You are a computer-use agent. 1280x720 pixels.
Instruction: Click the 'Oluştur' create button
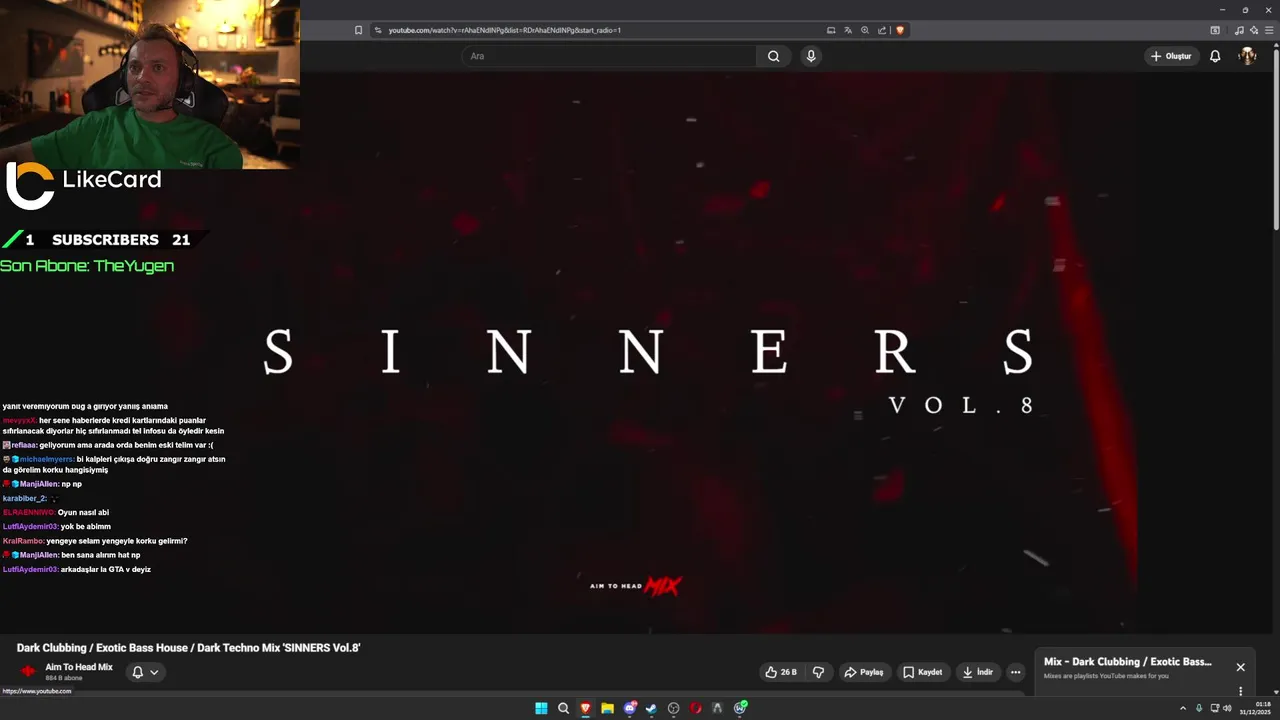click(x=1171, y=56)
